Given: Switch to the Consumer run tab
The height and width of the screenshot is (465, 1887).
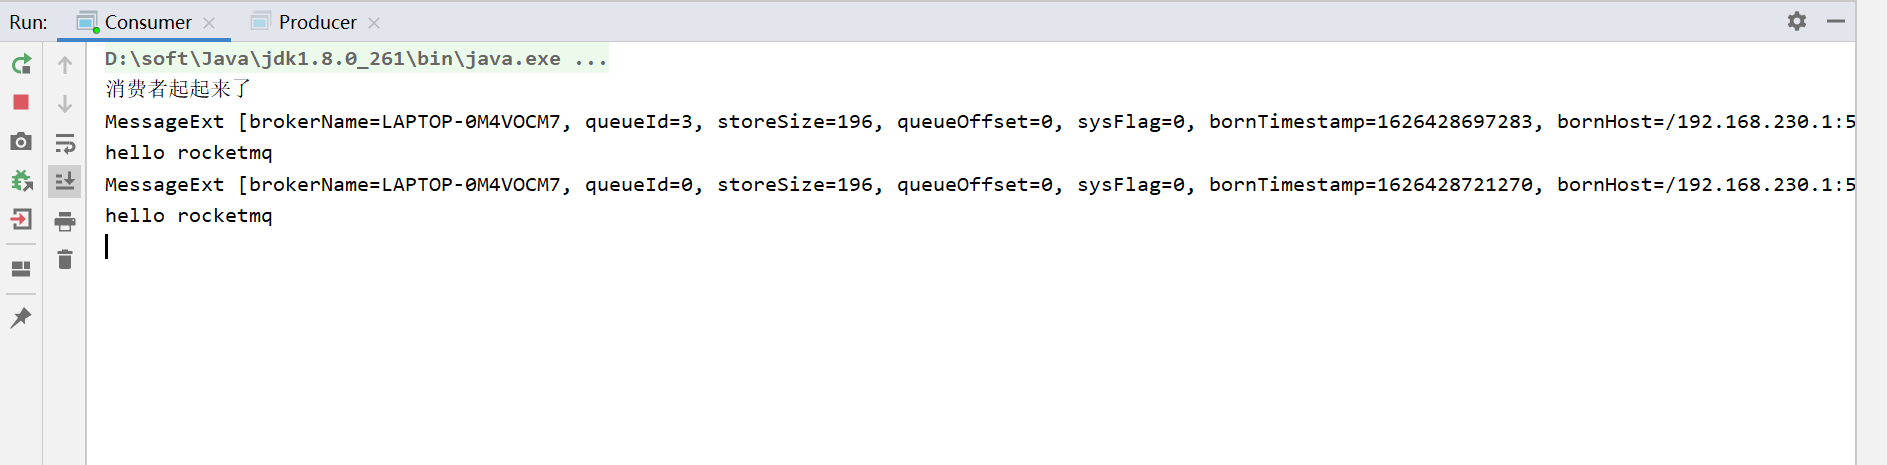Looking at the screenshot, I should (x=147, y=22).
